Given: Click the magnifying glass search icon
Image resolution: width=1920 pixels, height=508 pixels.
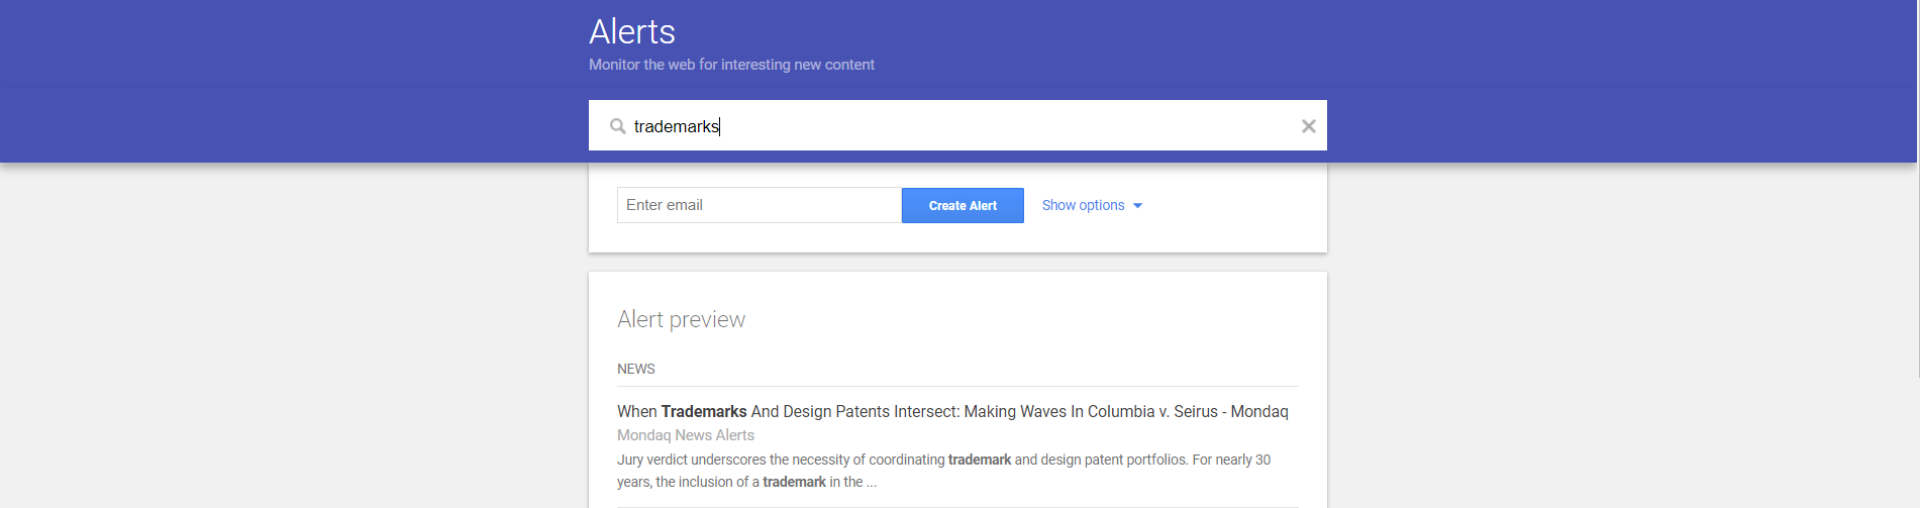Looking at the screenshot, I should pyautogui.click(x=618, y=126).
